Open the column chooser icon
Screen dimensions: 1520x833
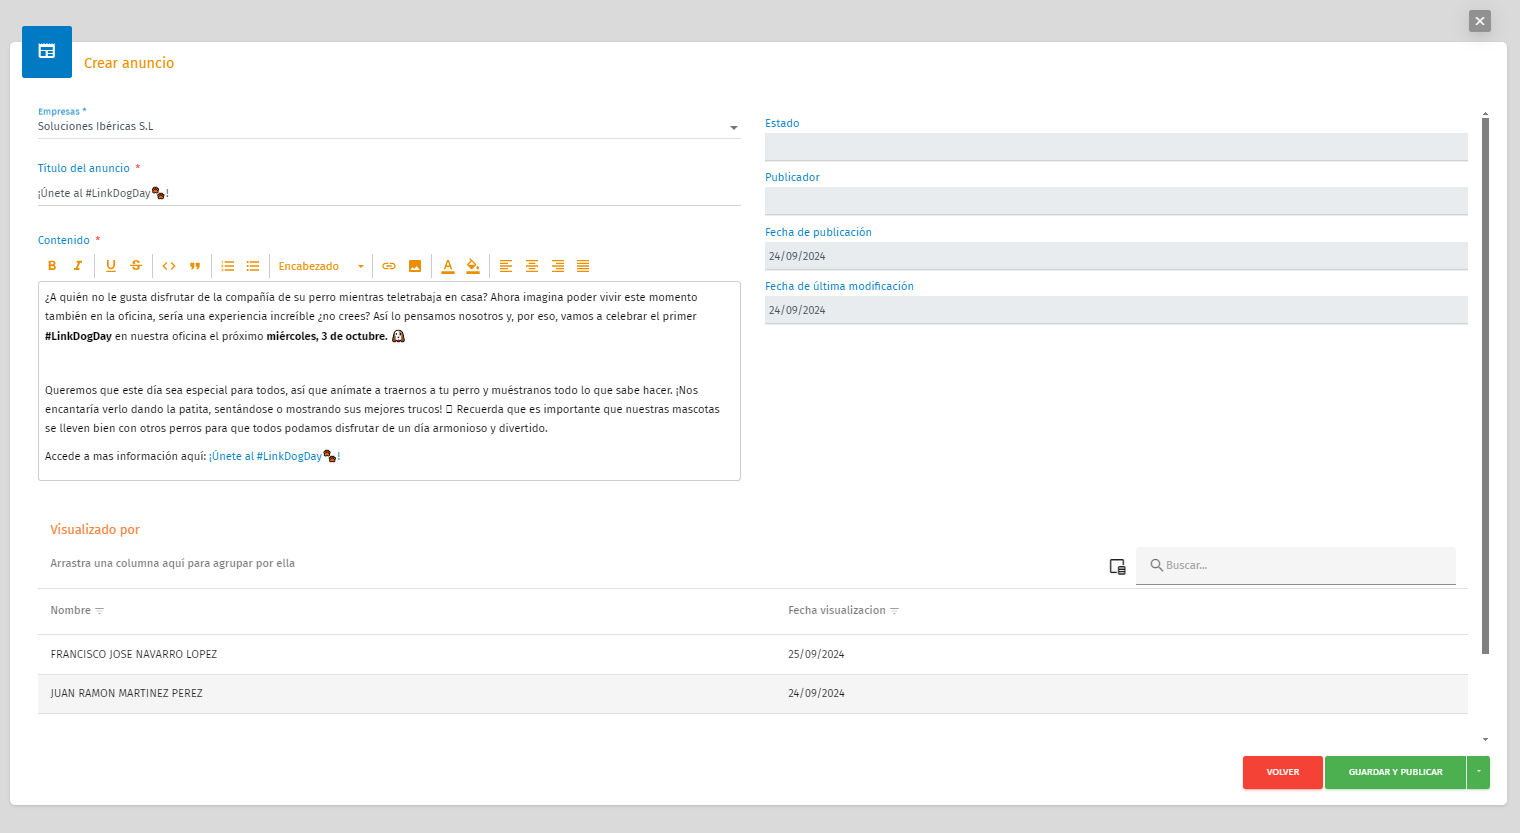coord(1117,566)
